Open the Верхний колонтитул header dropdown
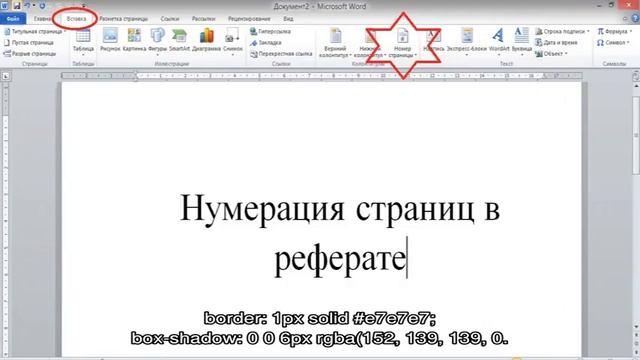 pos(336,43)
